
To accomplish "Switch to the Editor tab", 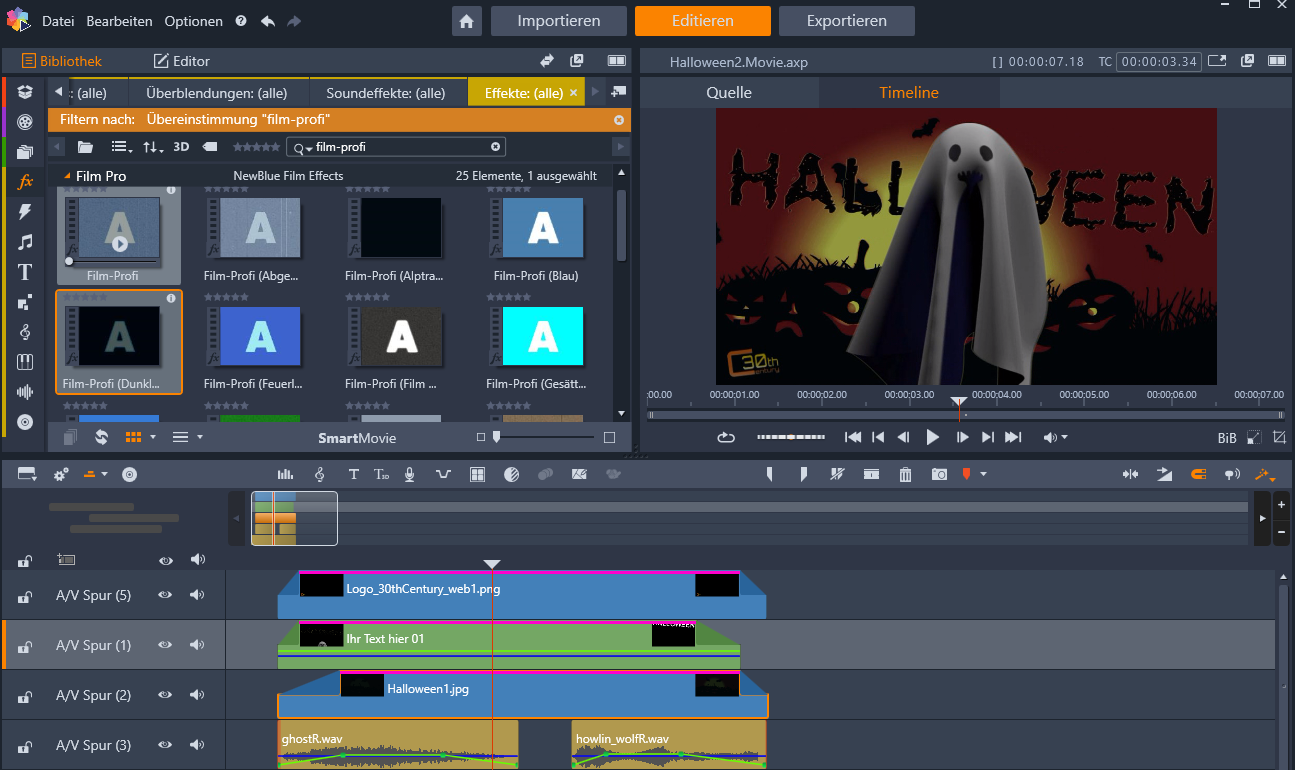I will tap(182, 61).
